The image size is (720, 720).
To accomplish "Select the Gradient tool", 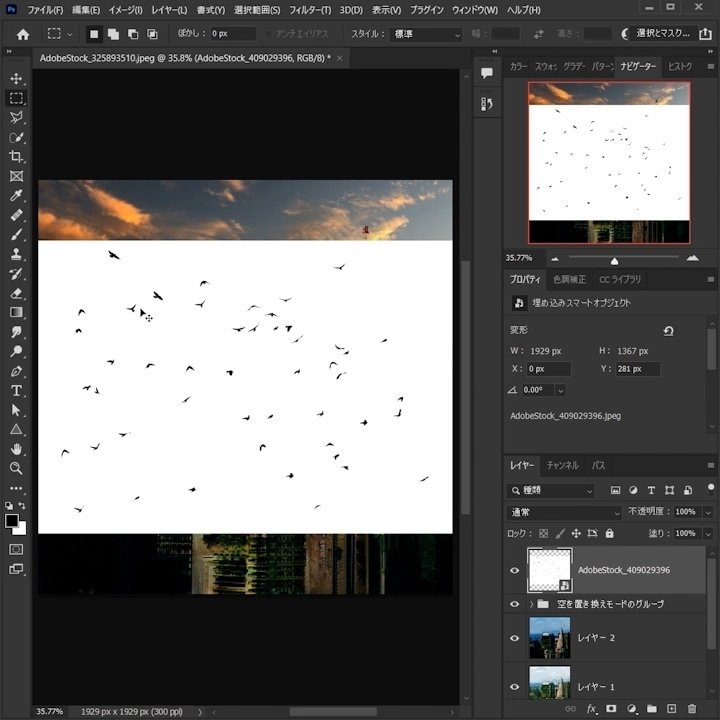I will (x=17, y=313).
